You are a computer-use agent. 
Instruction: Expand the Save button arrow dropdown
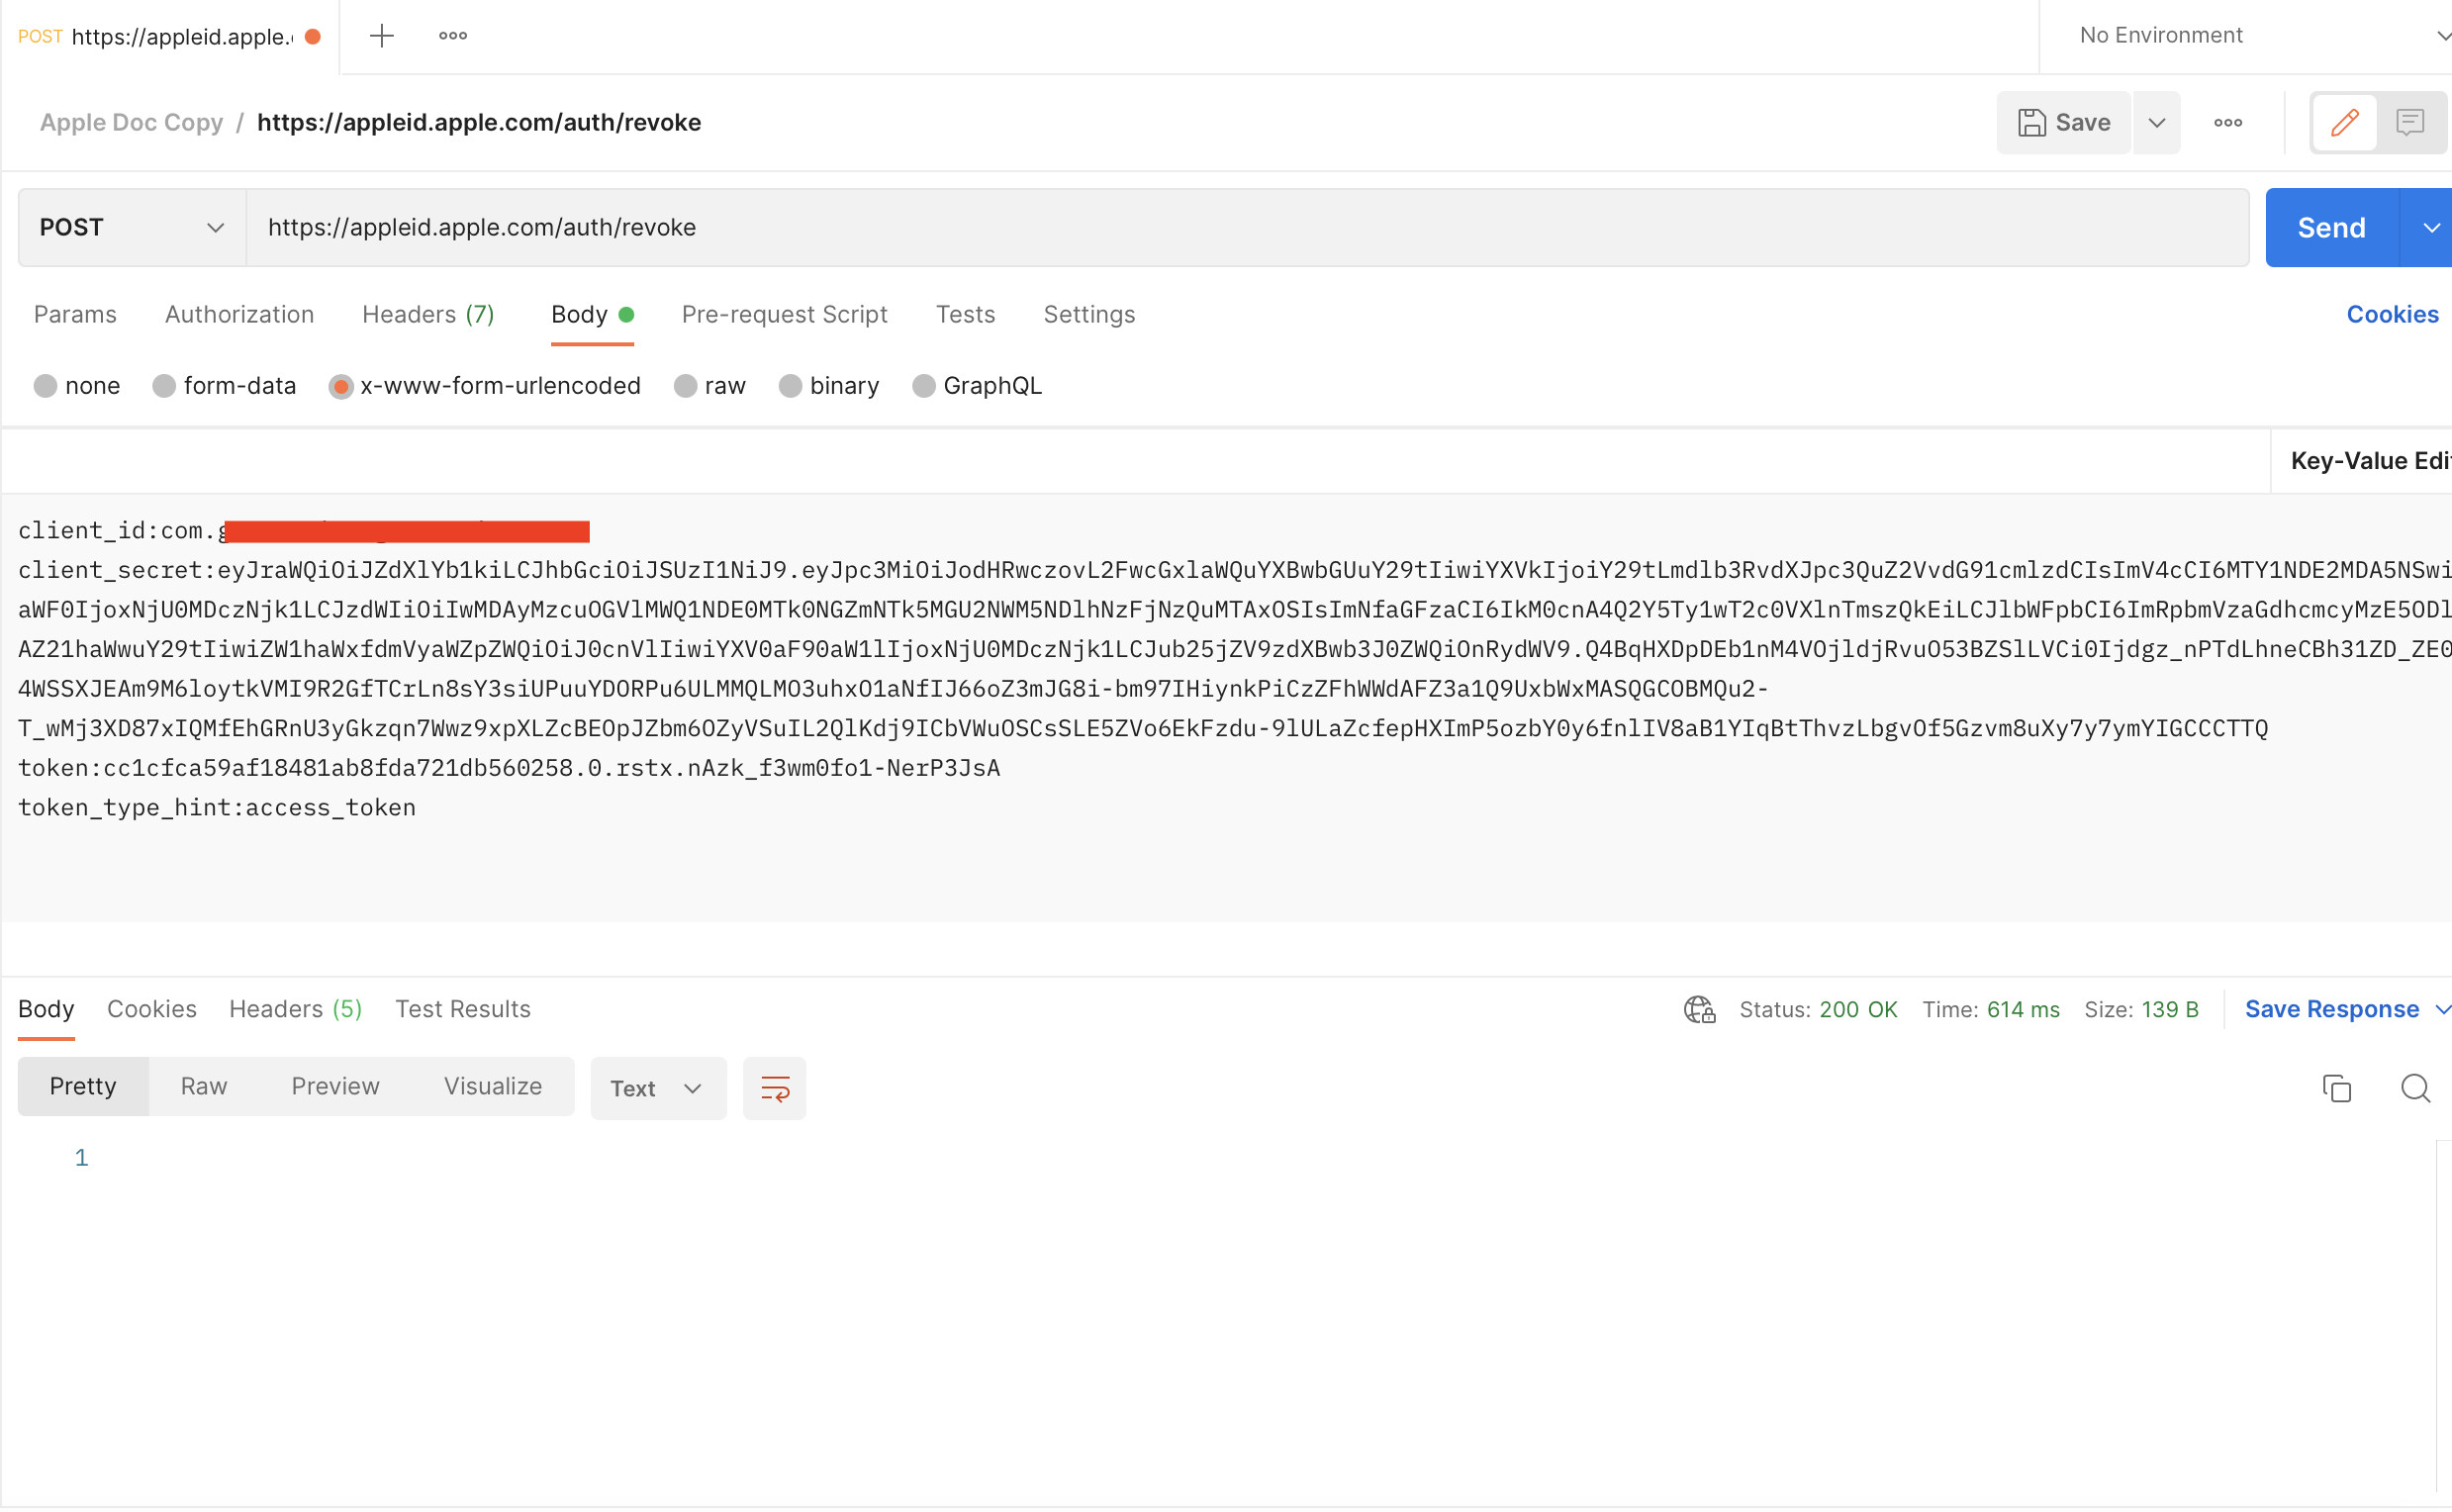point(2156,122)
